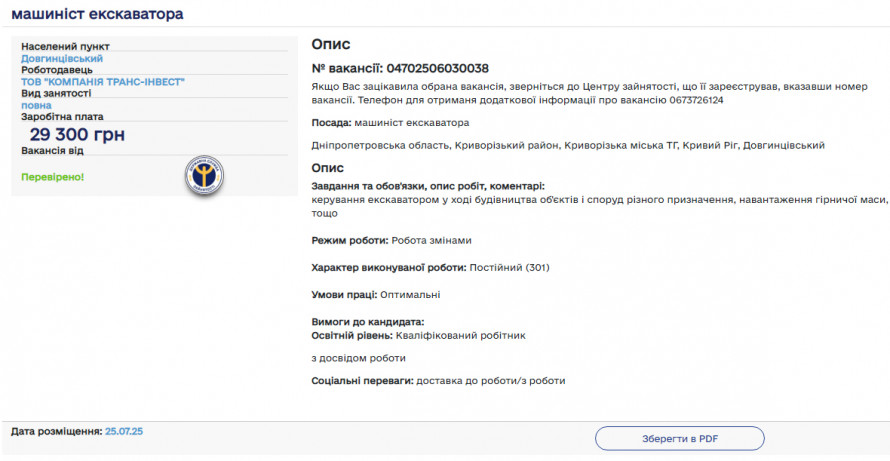Image resolution: width=890 pixels, height=461 pixels.
Task: Click the employment service logo emblem
Action: pyautogui.click(x=204, y=174)
